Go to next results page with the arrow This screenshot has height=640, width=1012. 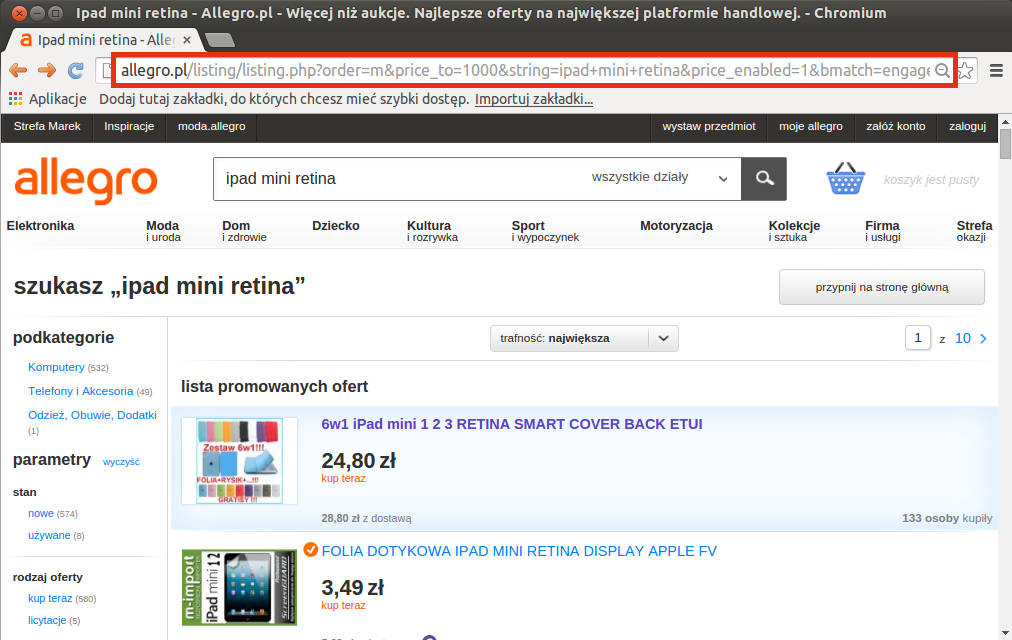click(984, 339)
